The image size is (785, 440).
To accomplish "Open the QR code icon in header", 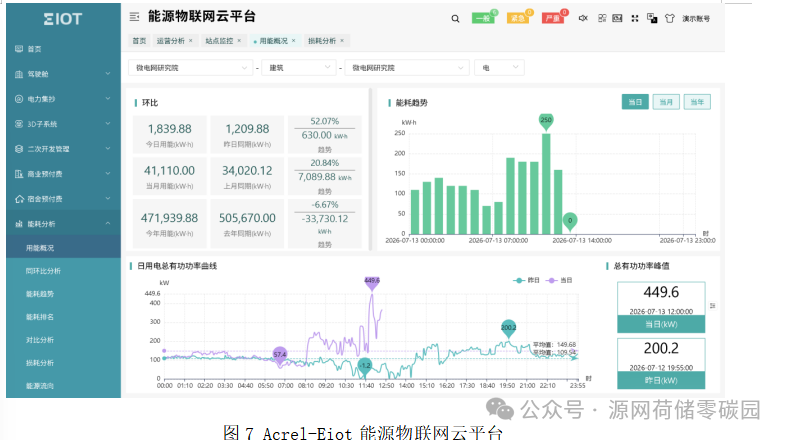I will tap(602, 18).
